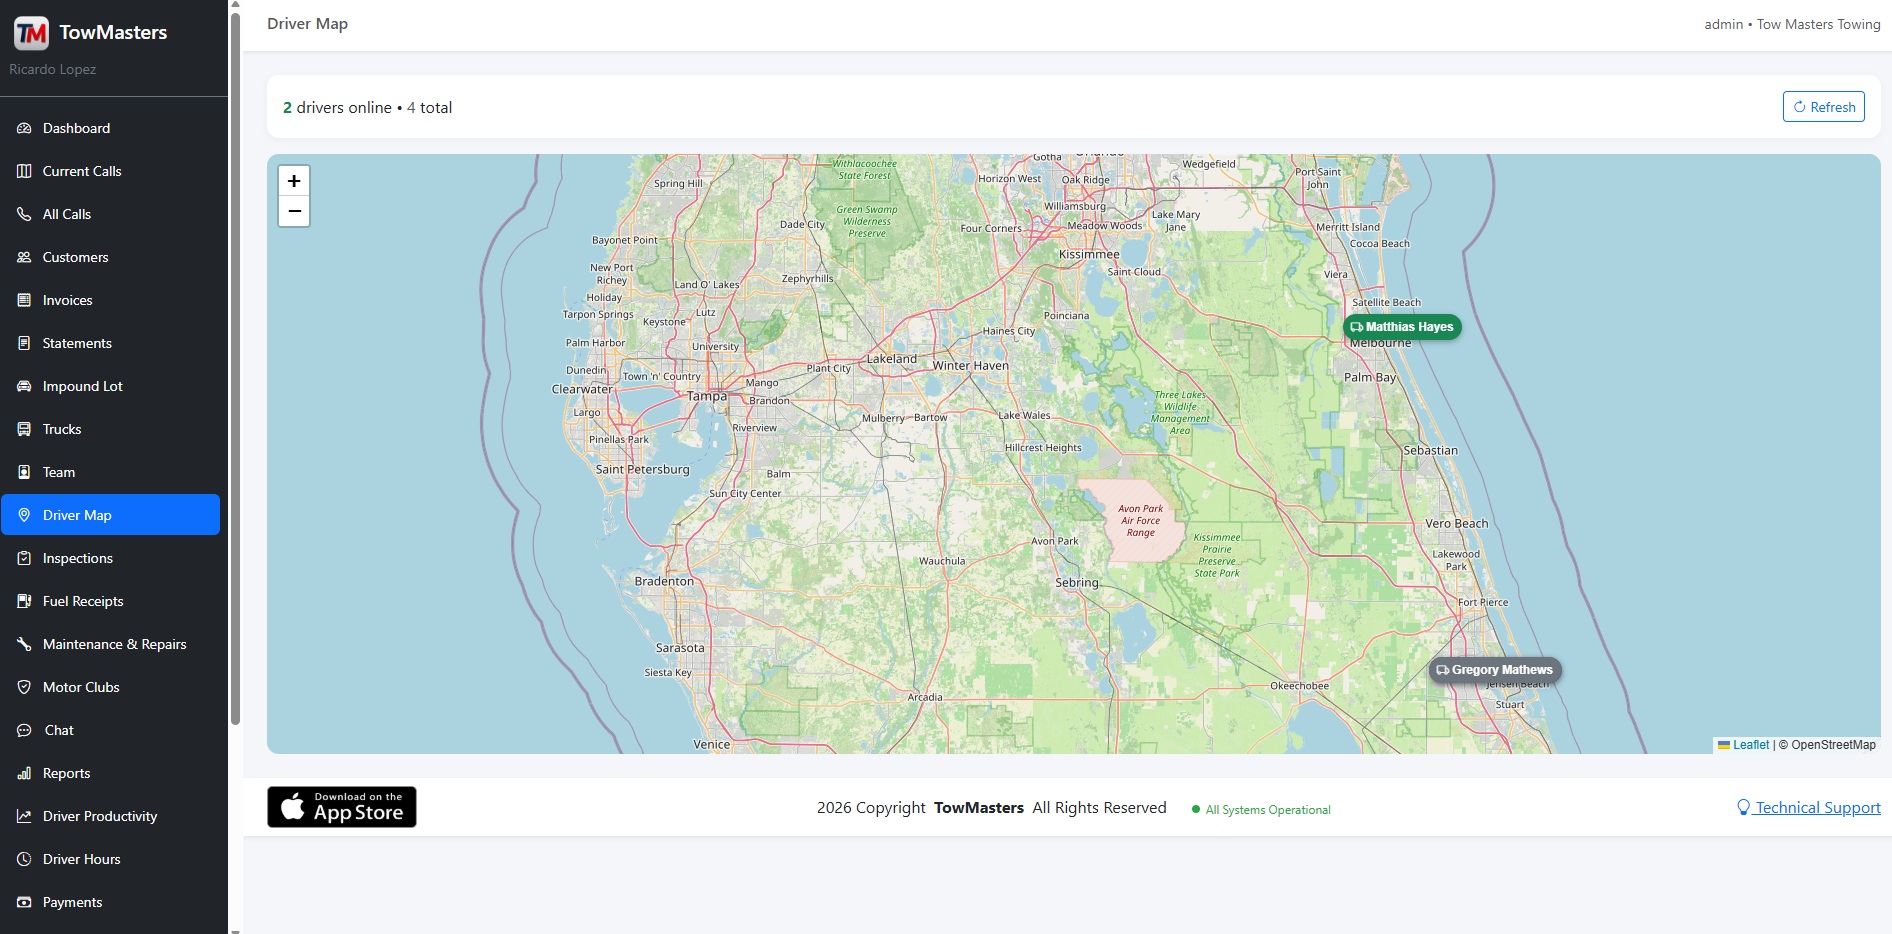The width and height of the screenshot is (1892, 934).
Task: Click the lightbulb icon beside Technical Support
Action: (x=1743, y=807)
